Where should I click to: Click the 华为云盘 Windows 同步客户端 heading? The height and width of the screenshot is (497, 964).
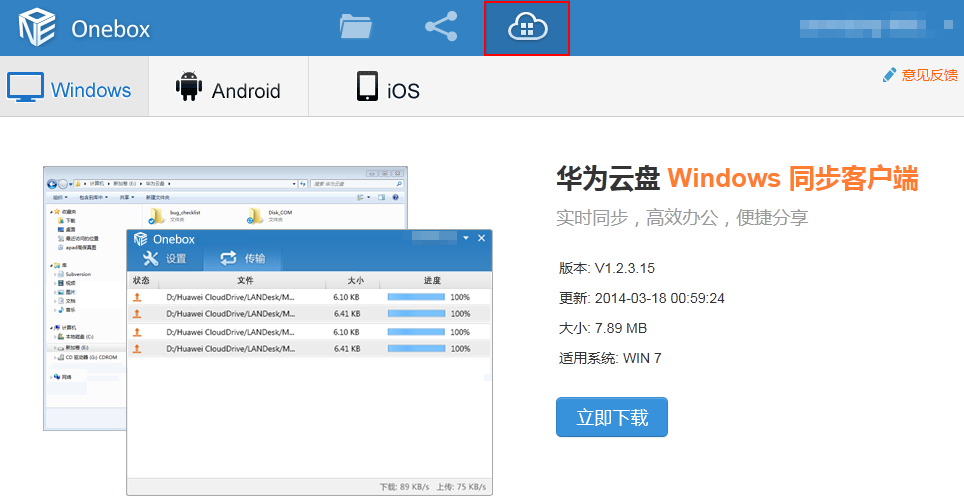point(737,178)
